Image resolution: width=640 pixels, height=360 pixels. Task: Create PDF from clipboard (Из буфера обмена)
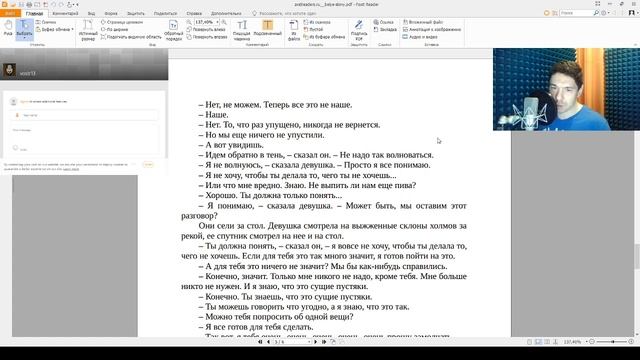click(324, 37)
